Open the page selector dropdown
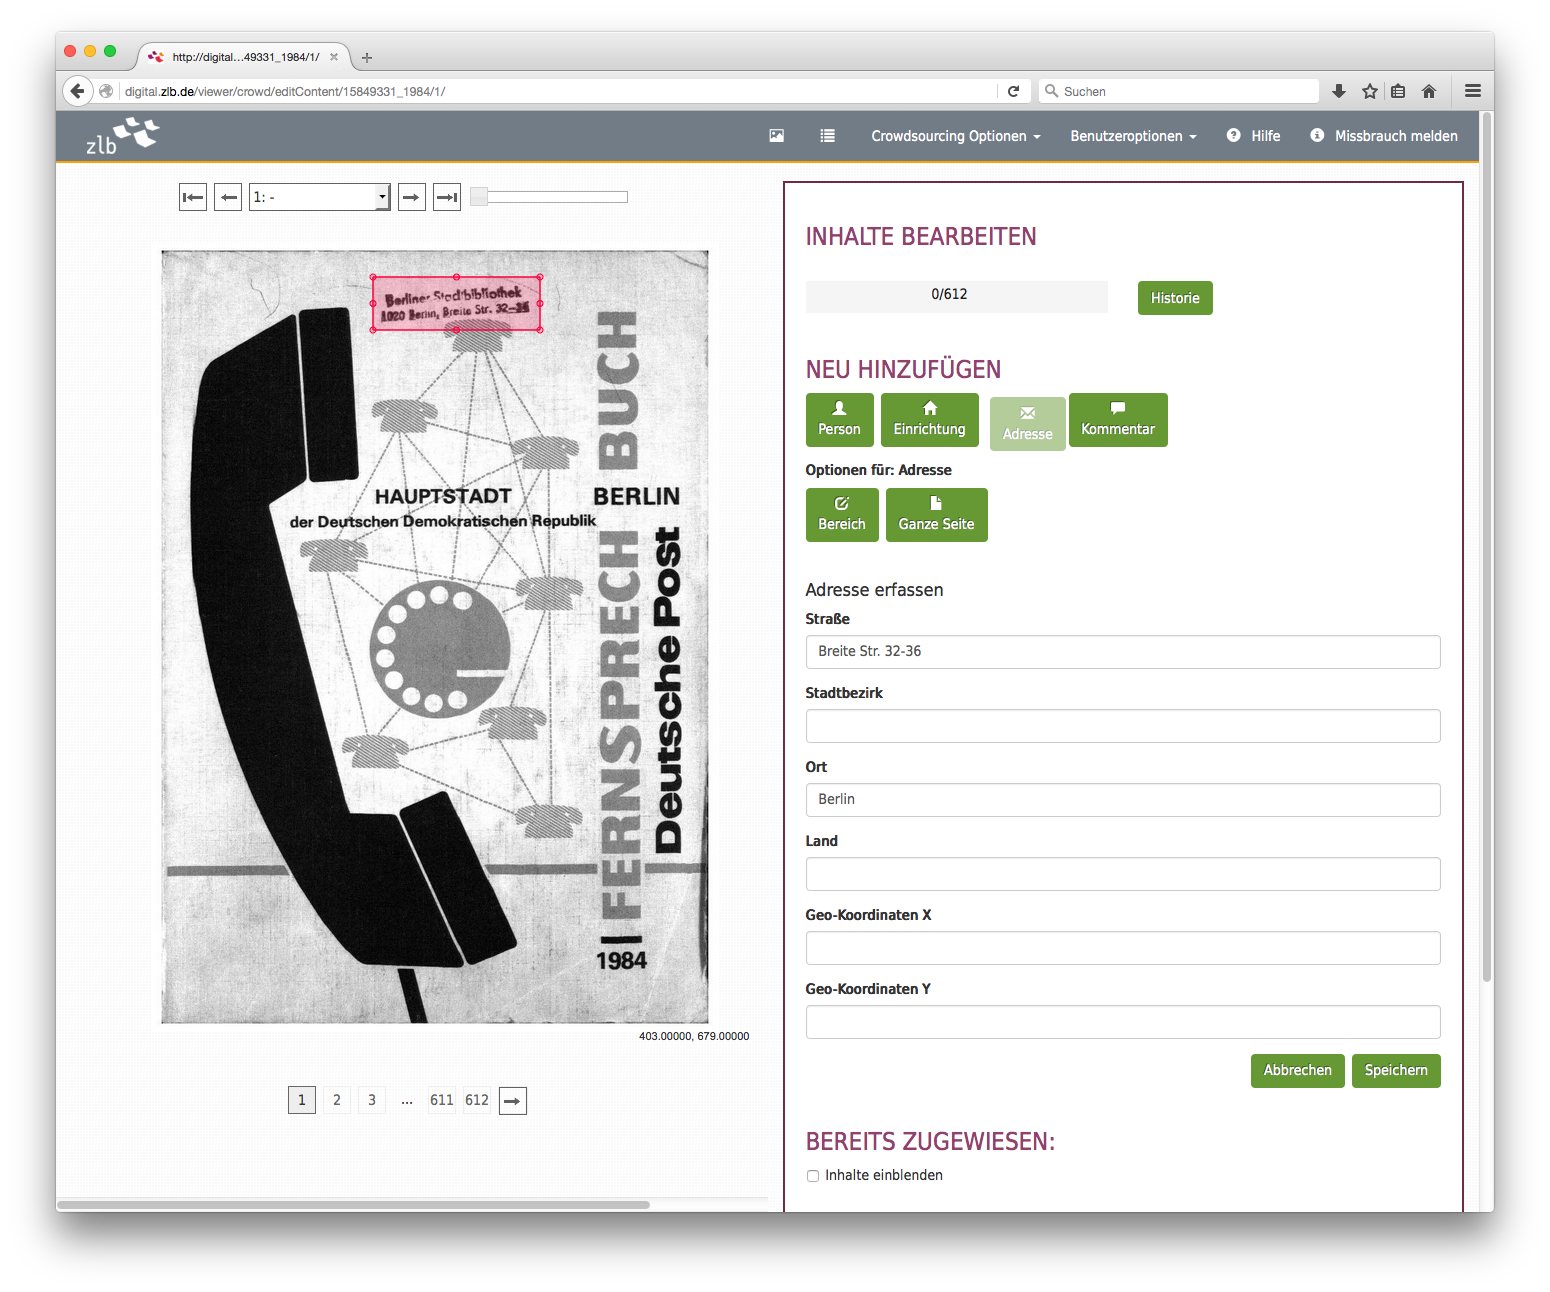Viewport: 1550px width, 1292px height. 319,197
